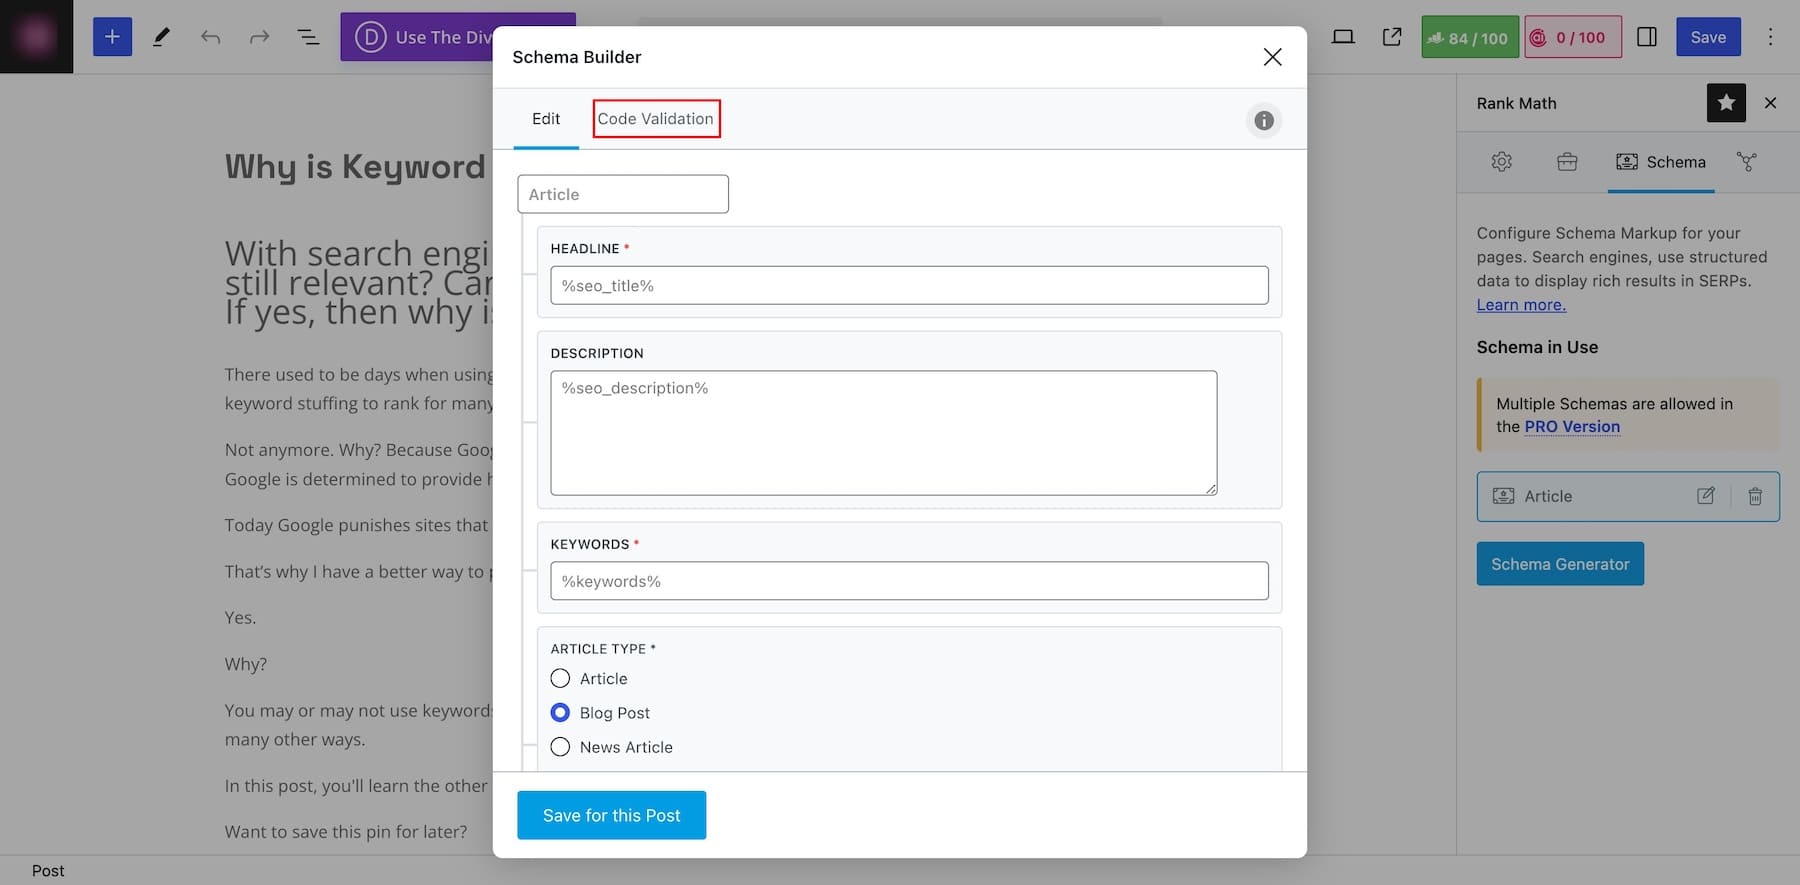Click the Headline input field
Screen dimensions: 1800x885
coord(909,285)
